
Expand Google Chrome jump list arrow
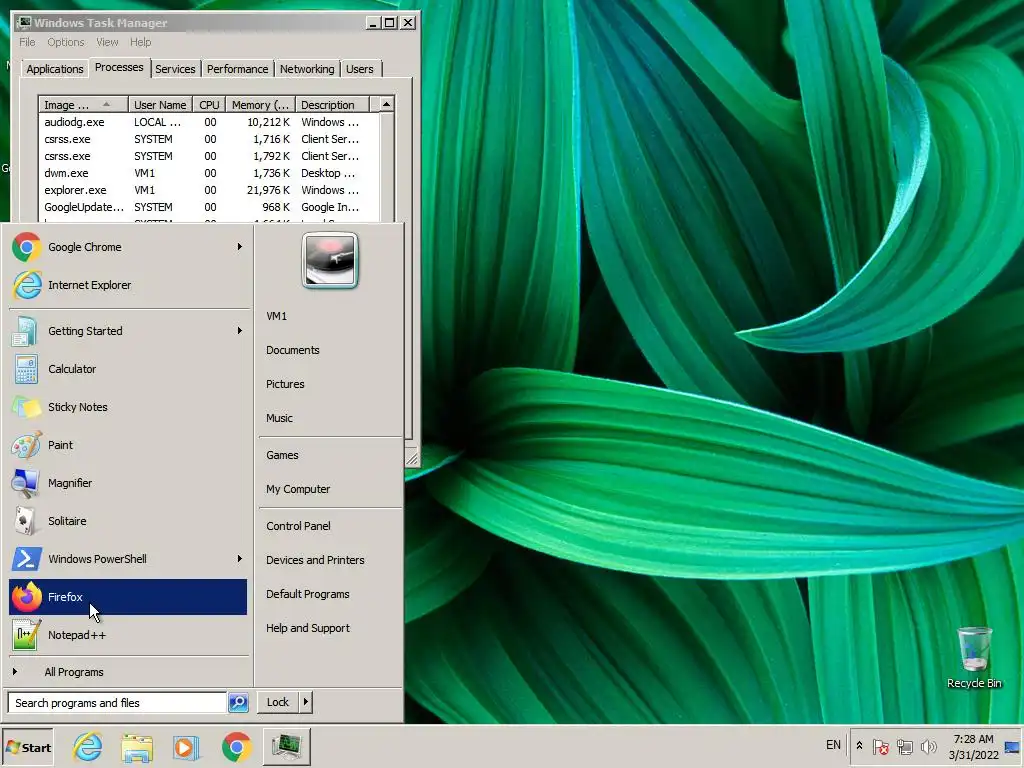click(x=240, y=247)
